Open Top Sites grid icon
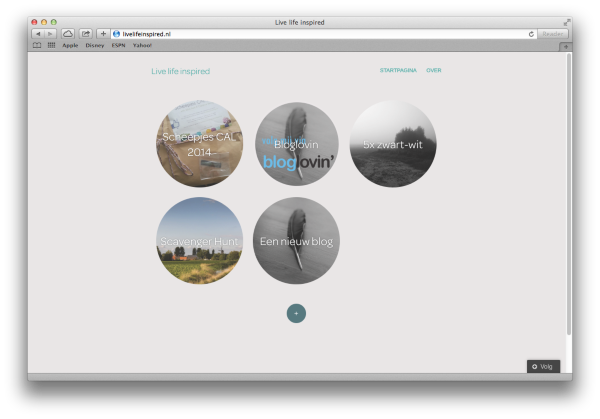The height and width of the screenshot is (419, 600). pyautogui.click(x=51, y=45)
